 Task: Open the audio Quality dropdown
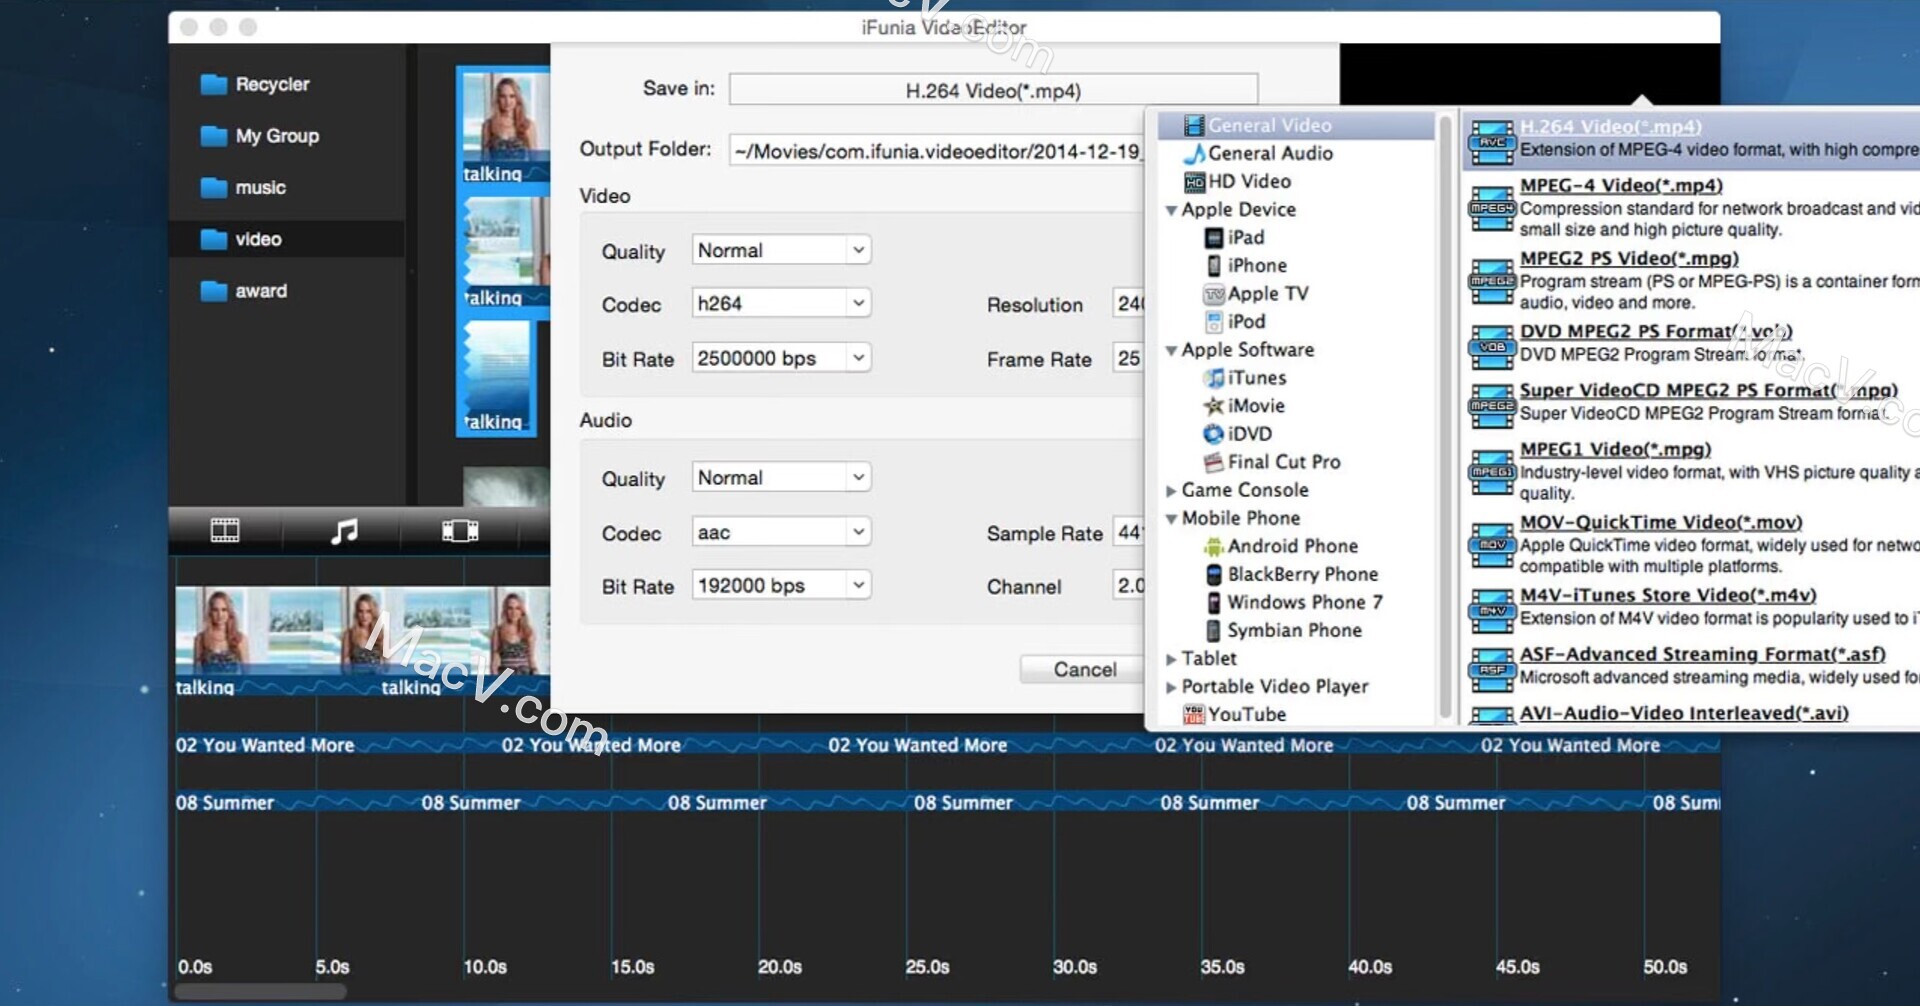[x=781, y=477]
